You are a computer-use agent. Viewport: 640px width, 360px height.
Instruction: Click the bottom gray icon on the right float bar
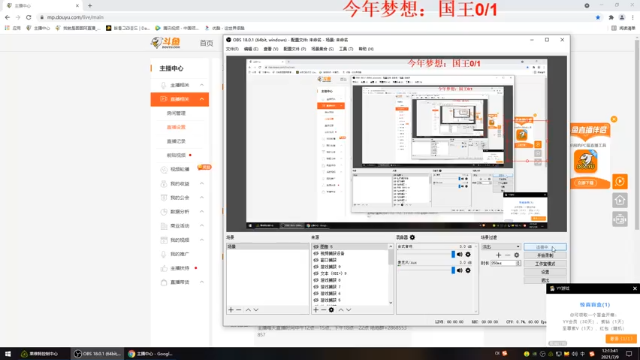620,219
